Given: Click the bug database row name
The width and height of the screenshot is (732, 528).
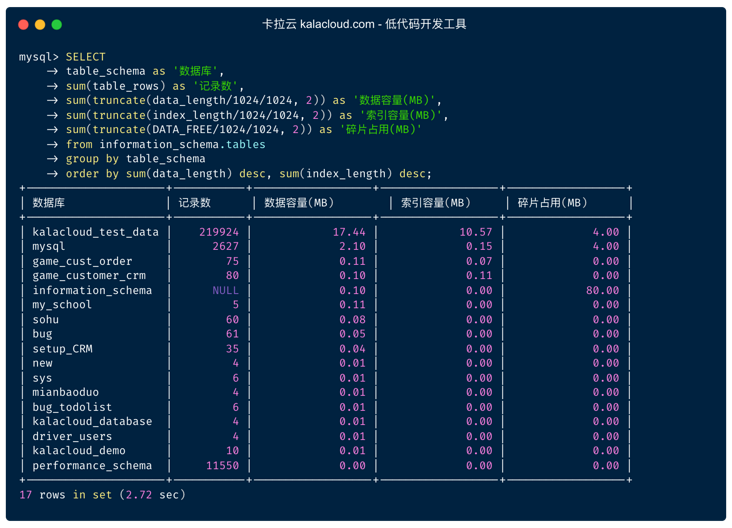Looking at the screenshot, I should 42,334.
